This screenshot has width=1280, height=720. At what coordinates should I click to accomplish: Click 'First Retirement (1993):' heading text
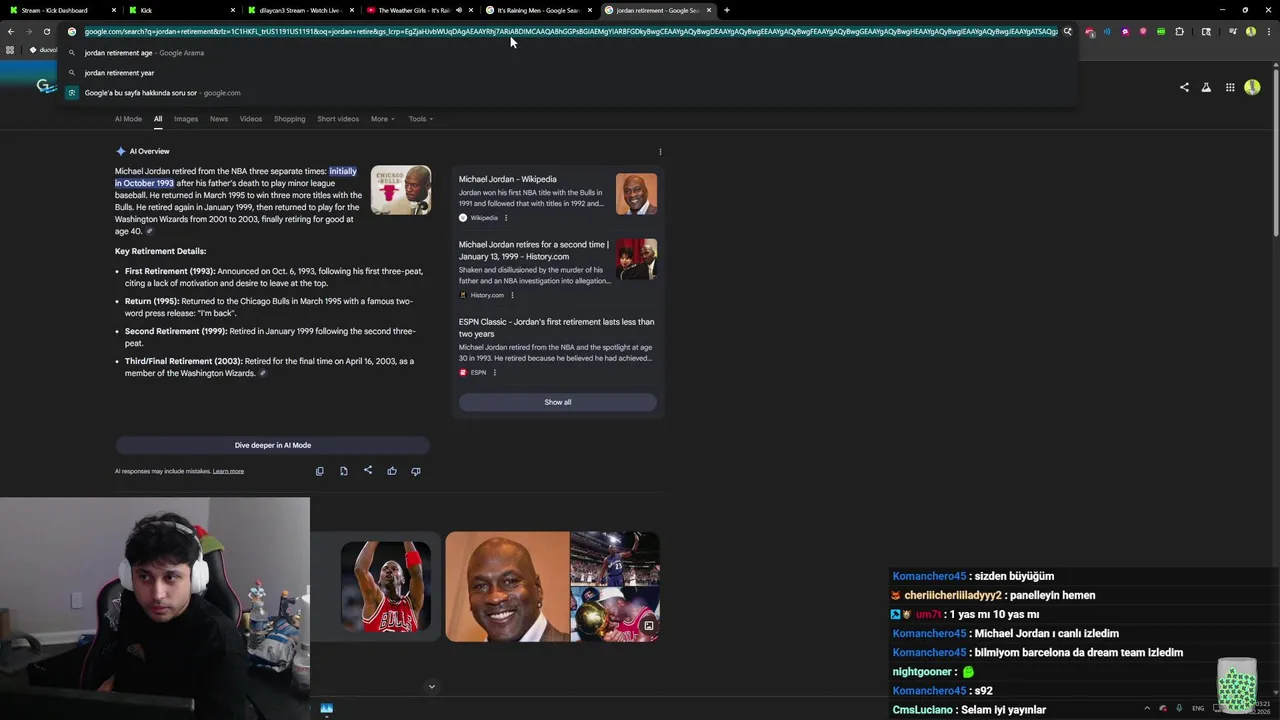pos(170,271)
